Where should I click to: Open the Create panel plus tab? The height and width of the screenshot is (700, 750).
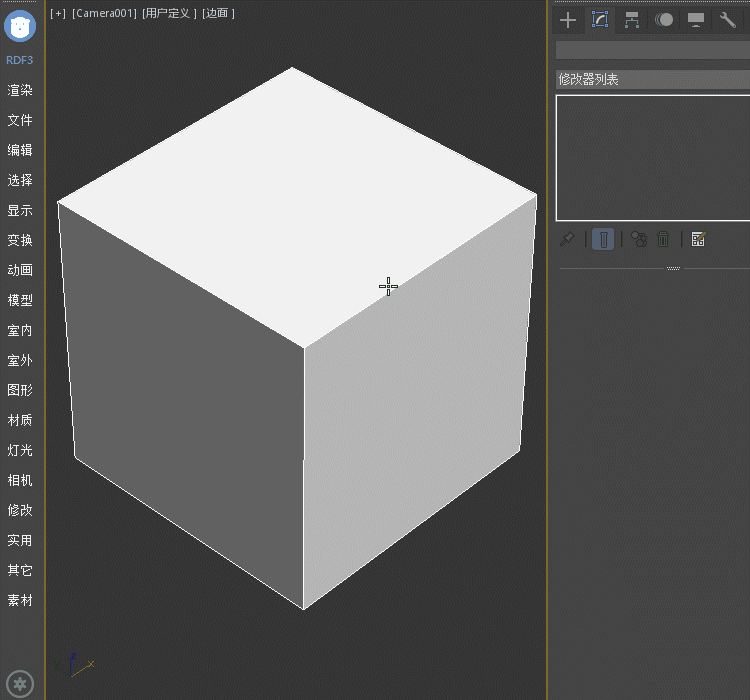pos(568,20)
